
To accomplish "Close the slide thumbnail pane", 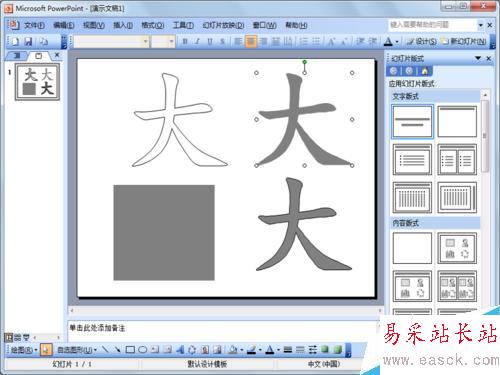I will [x=57, y=55].
